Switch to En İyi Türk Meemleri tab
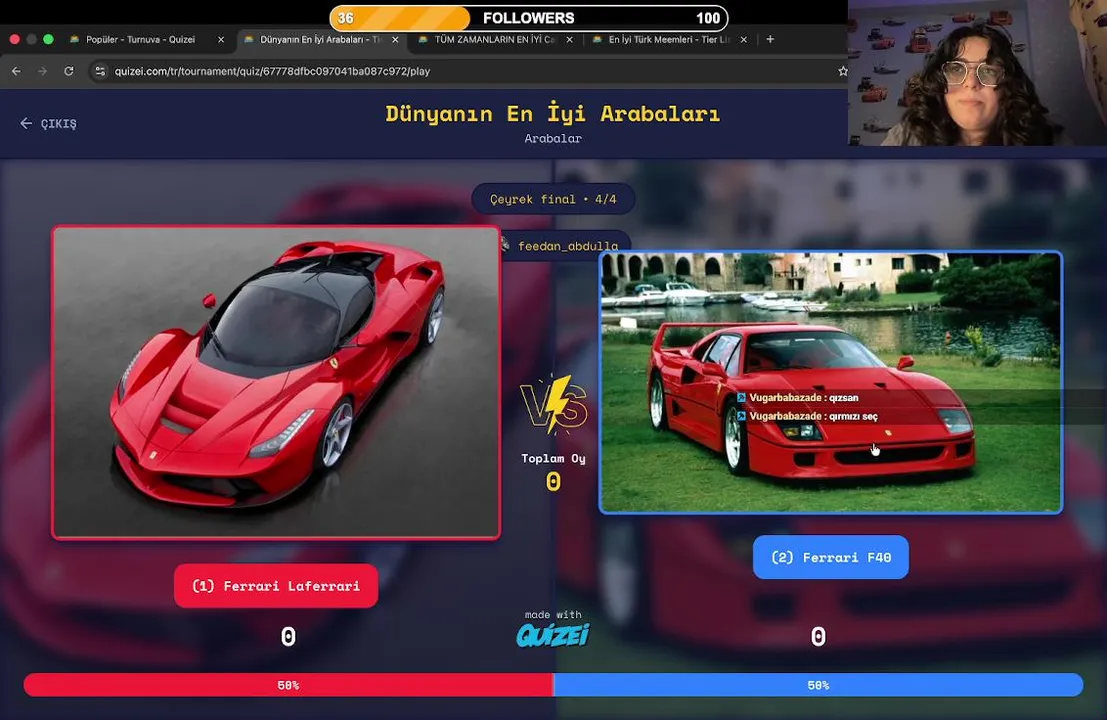Screen dimensions: 1107x720 [x=667, y=40]
